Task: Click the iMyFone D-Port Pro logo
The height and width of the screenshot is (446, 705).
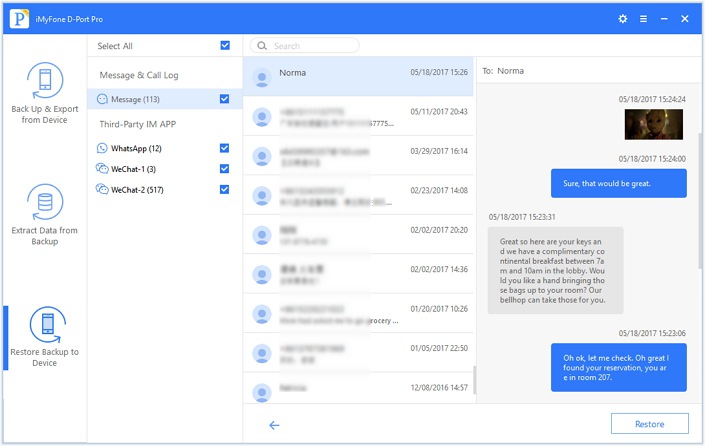Action: click(x=19, y=19)
